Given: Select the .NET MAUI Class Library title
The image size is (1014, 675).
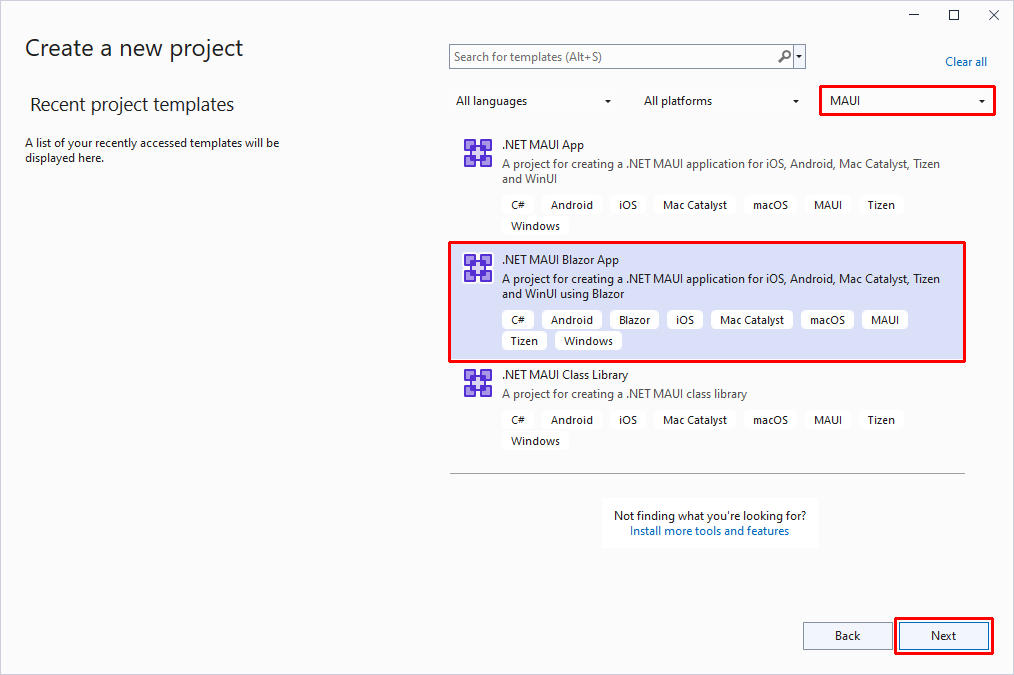Looking at the screenshot, I should click(565, 375).
